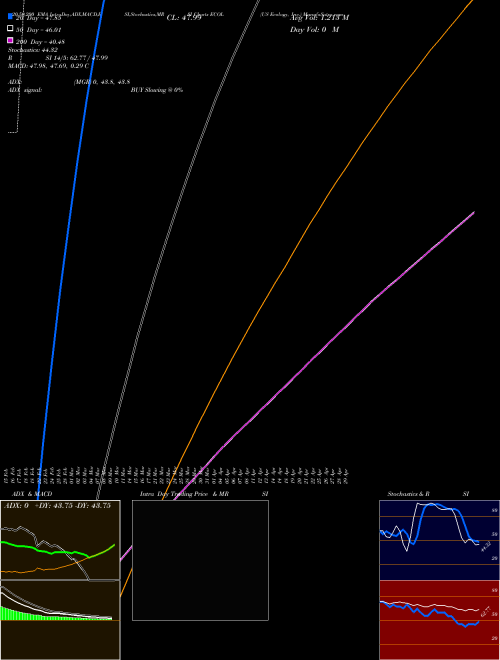Click the 'Stochastics & R SI' panel title
The image size is (500, 660).
[x=428, y=494]
